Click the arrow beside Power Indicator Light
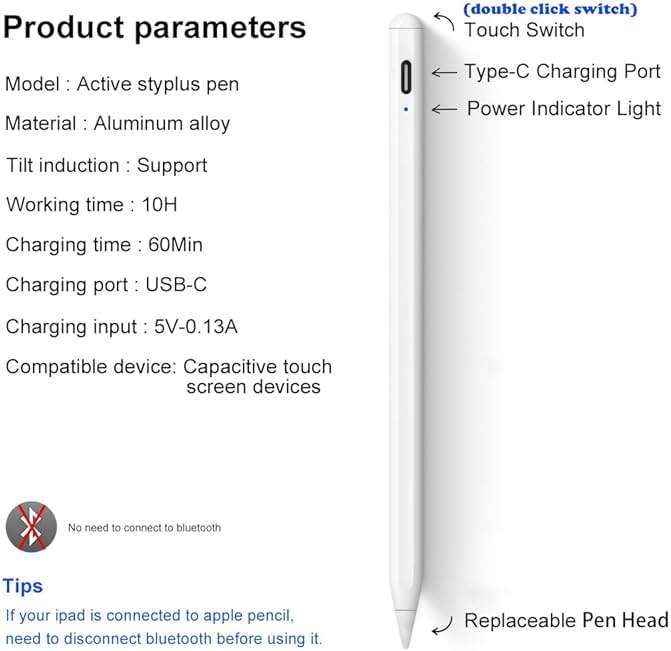 click(444, 110)
